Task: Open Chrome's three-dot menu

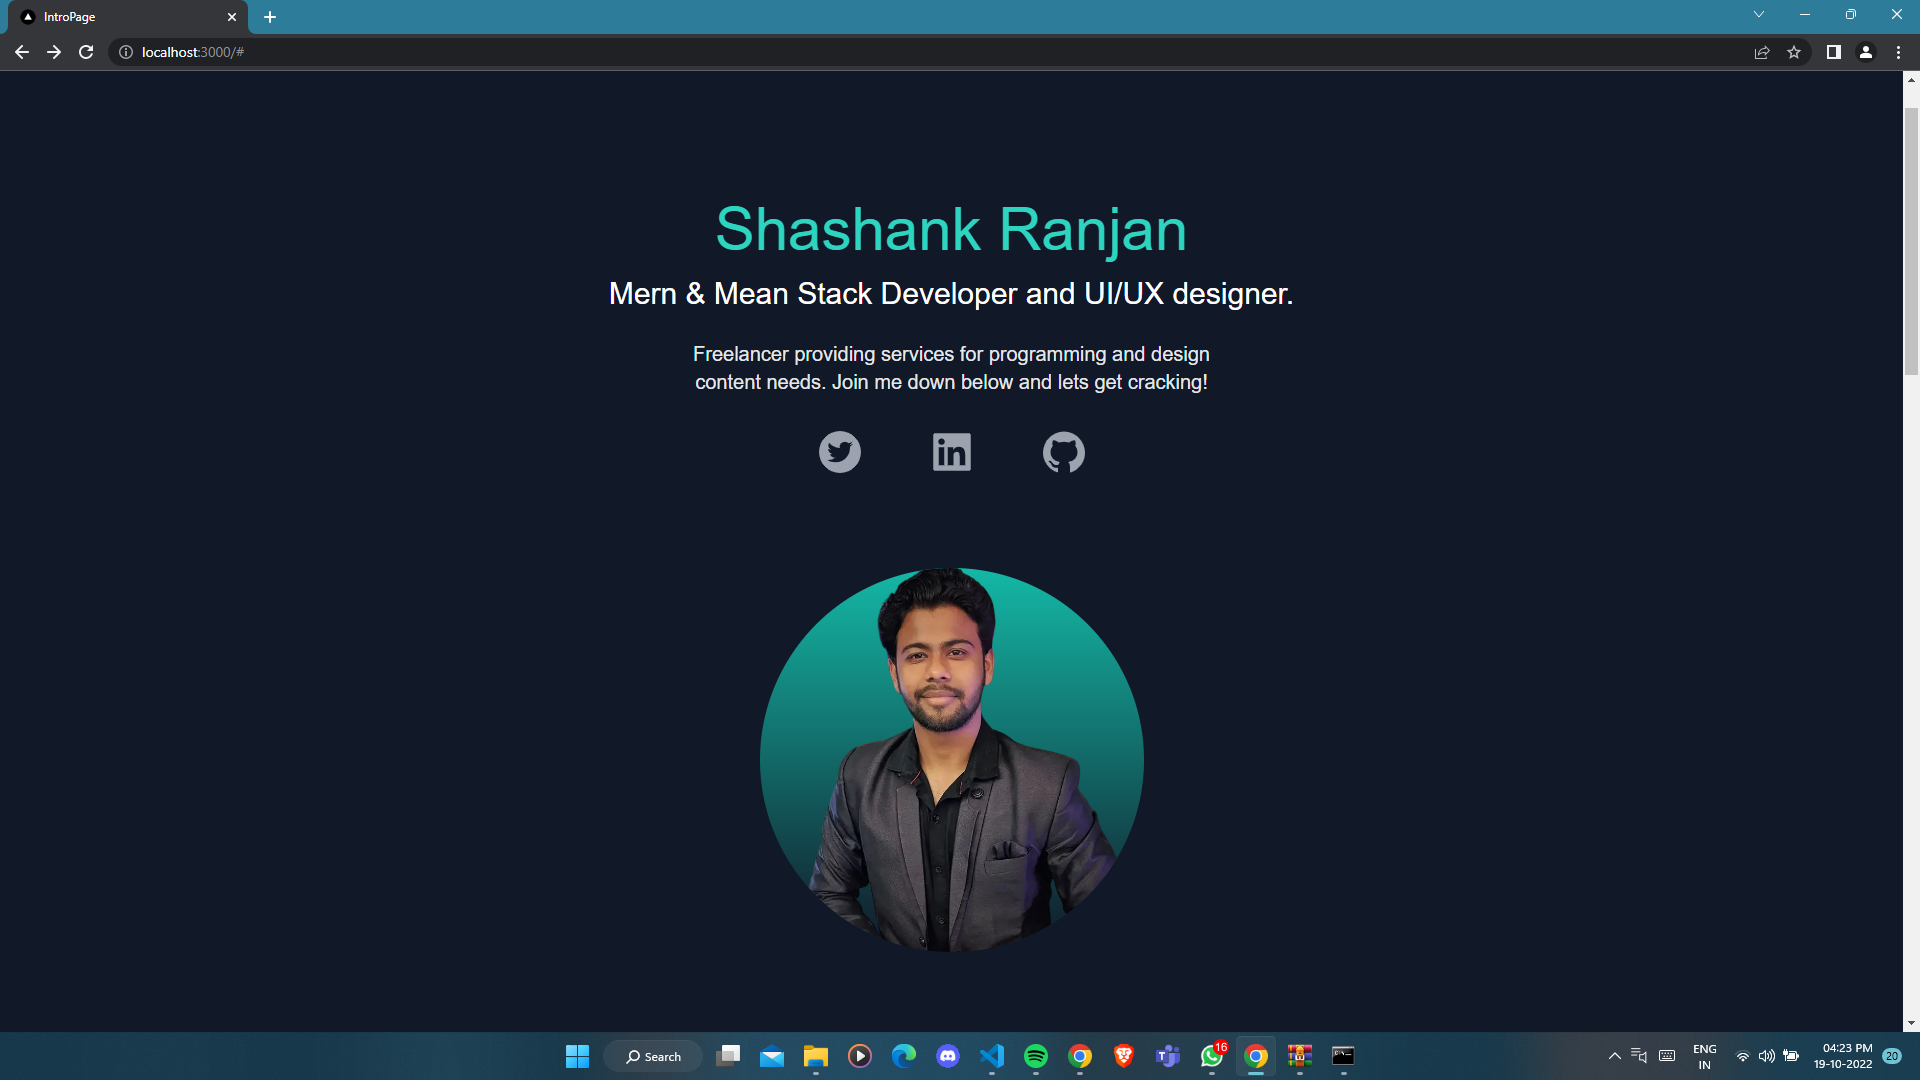Action: click(1899, 52)
